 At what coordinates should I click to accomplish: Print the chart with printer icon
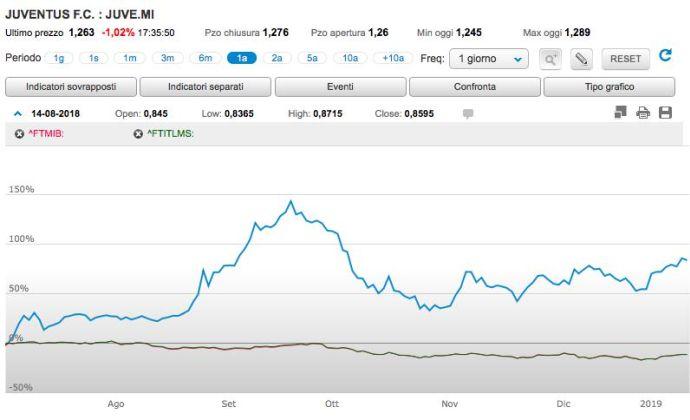pos(643,113)
